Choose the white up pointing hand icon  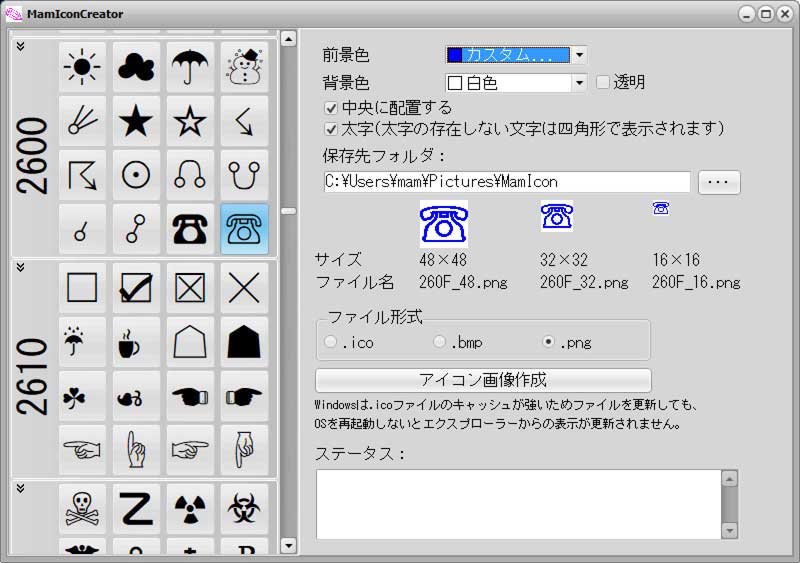pyautogui.click(x=136, y=450)
